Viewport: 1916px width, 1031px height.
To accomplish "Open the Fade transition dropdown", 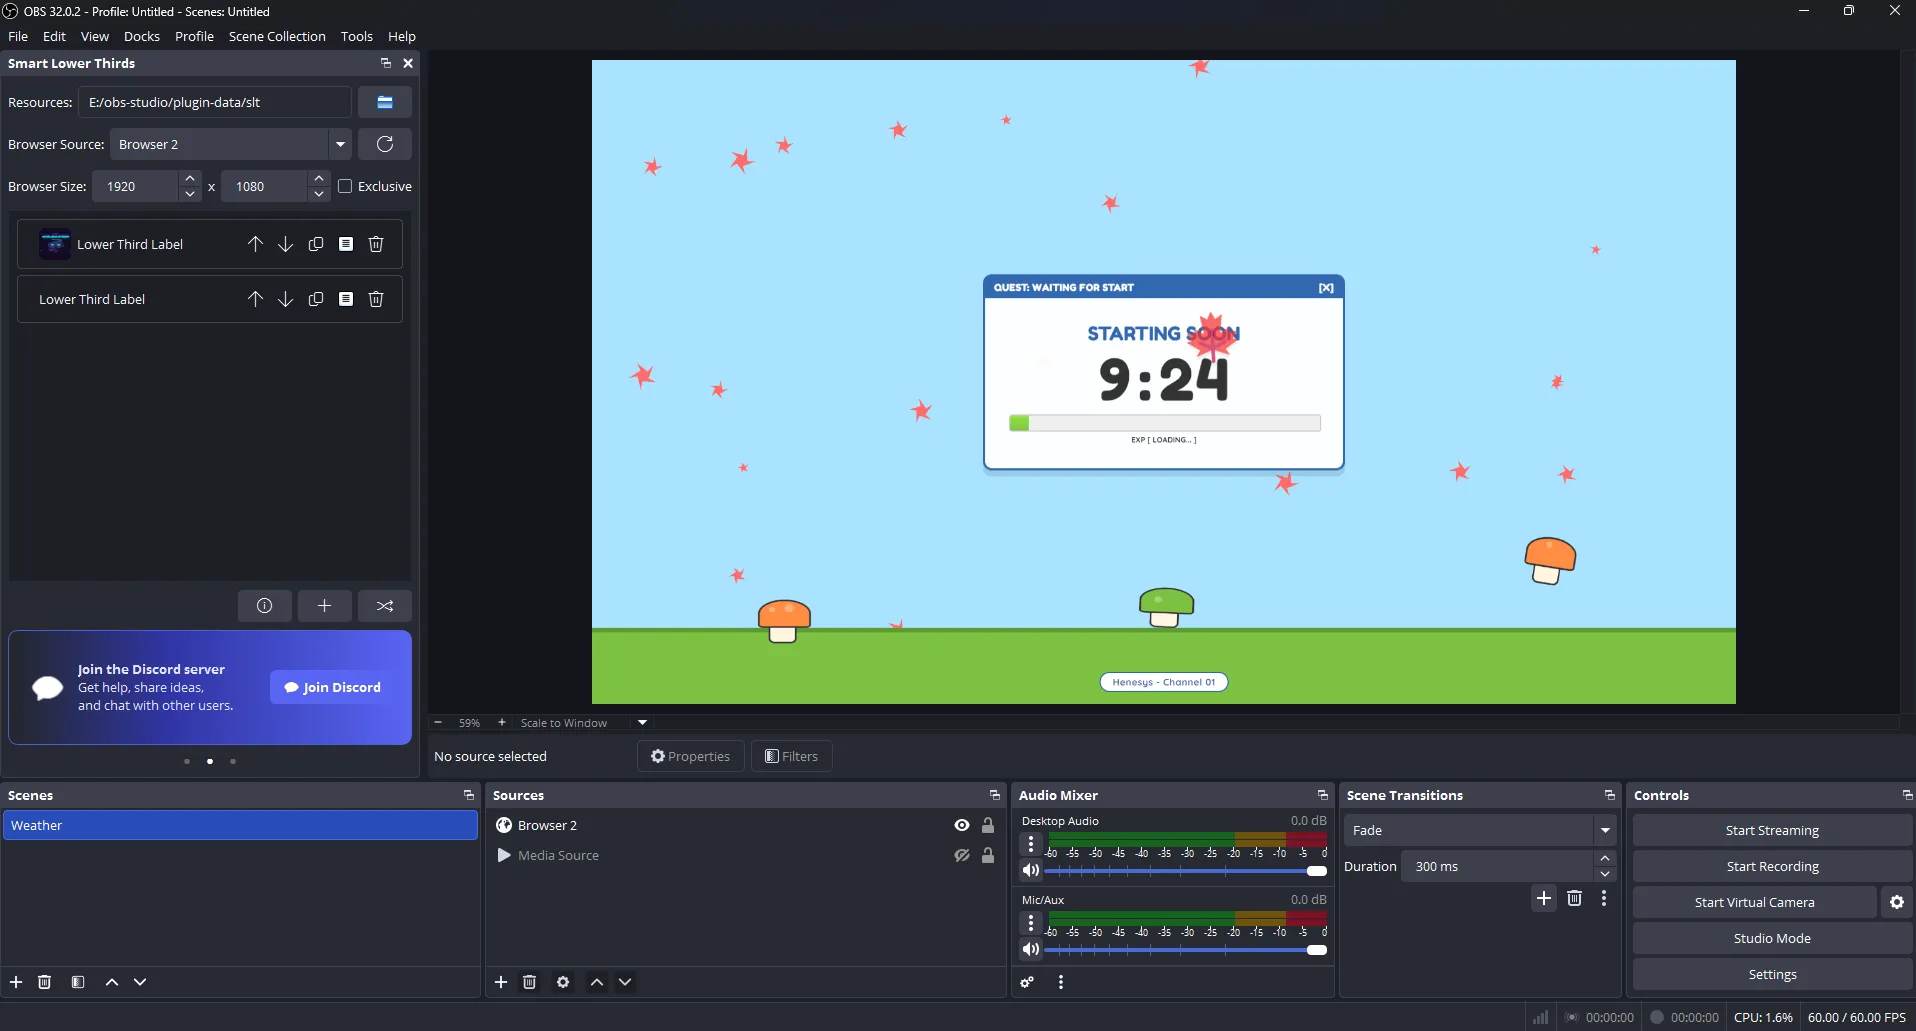I will pos(1605,830).
